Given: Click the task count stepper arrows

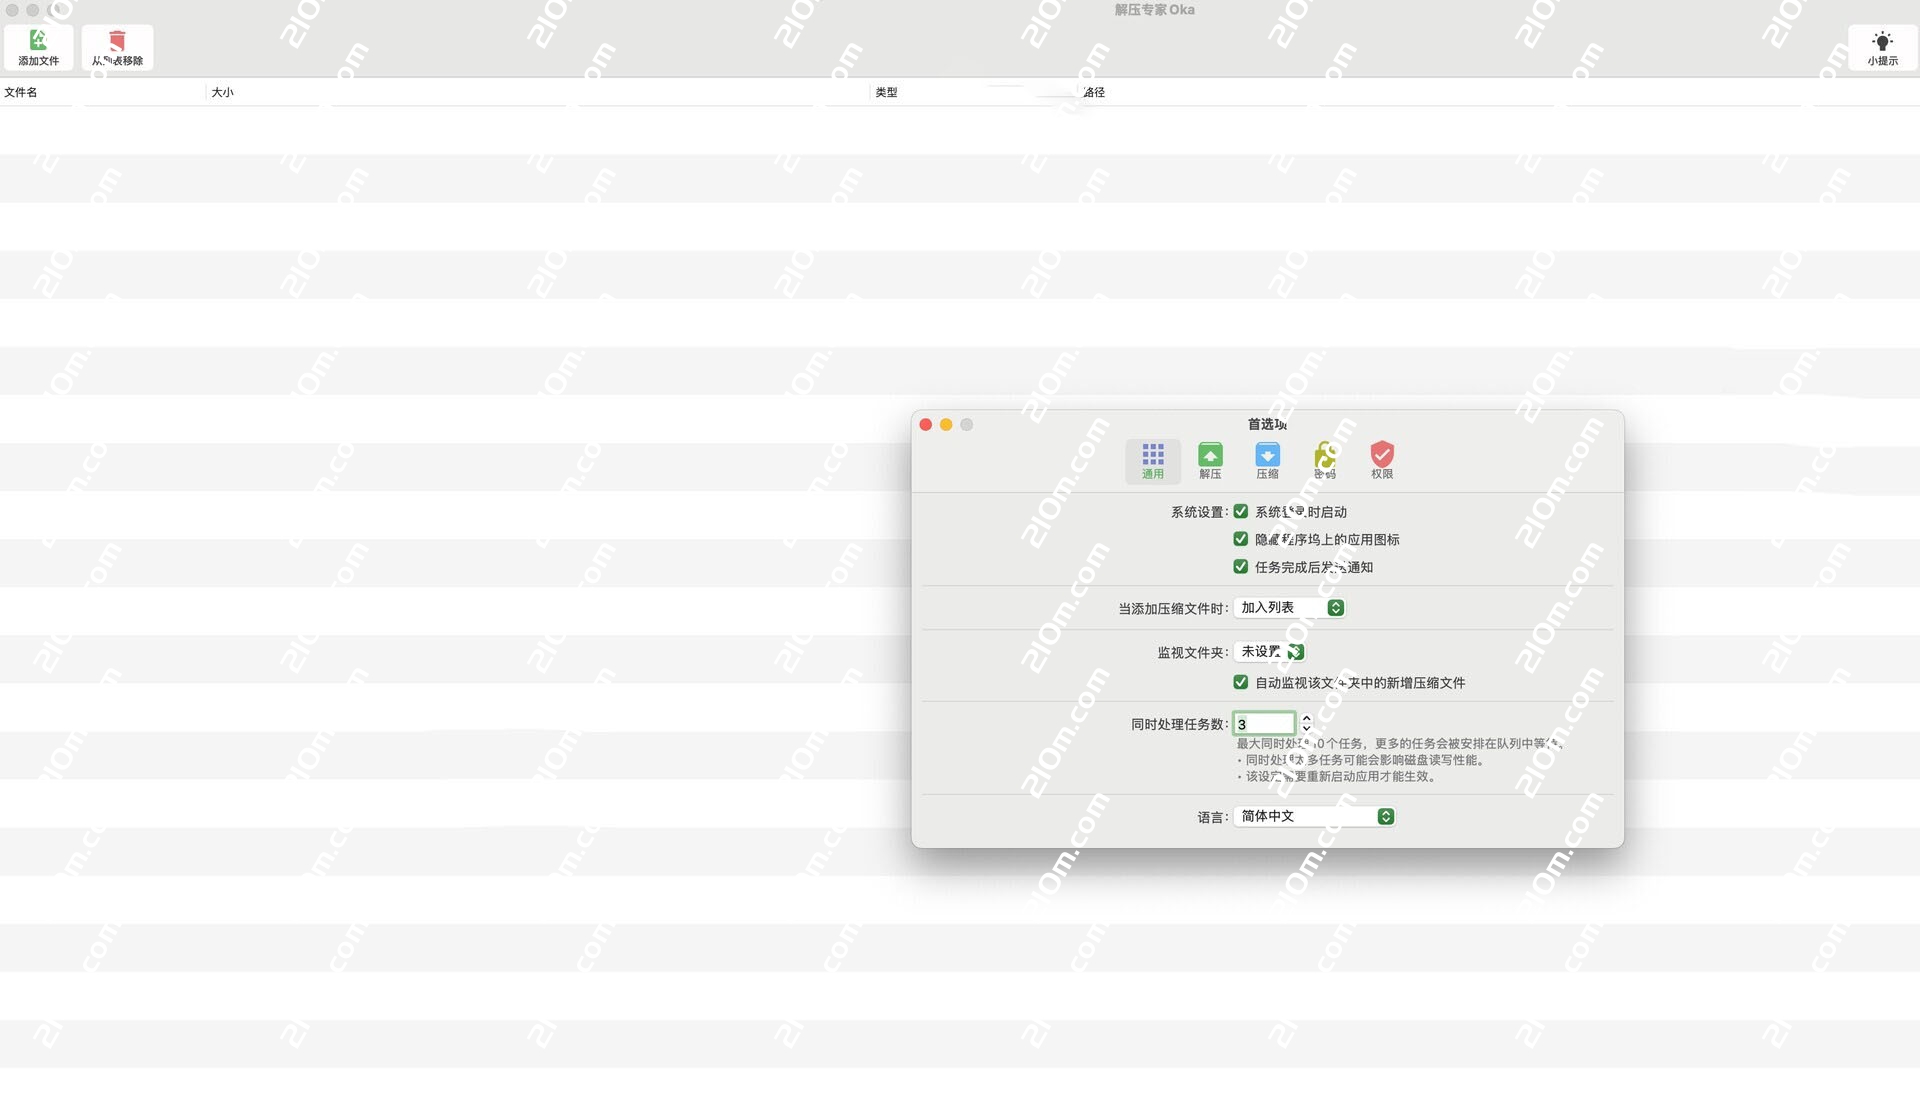Looking at the screenshot, I should (1306, 723).
